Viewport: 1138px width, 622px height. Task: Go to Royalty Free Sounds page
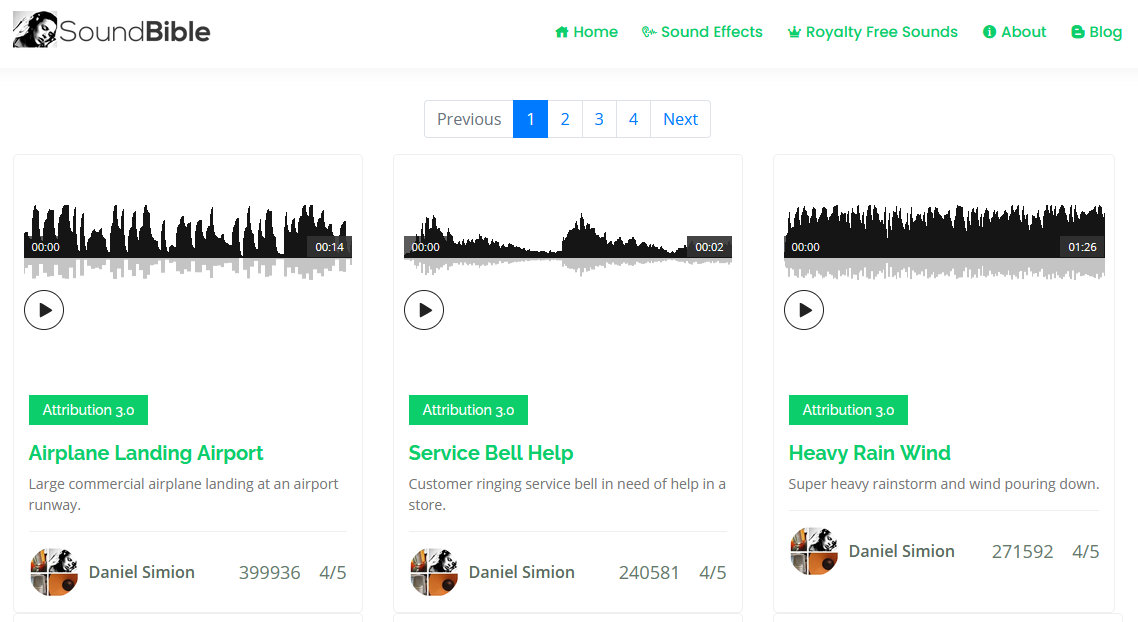[x=873, y=32]
